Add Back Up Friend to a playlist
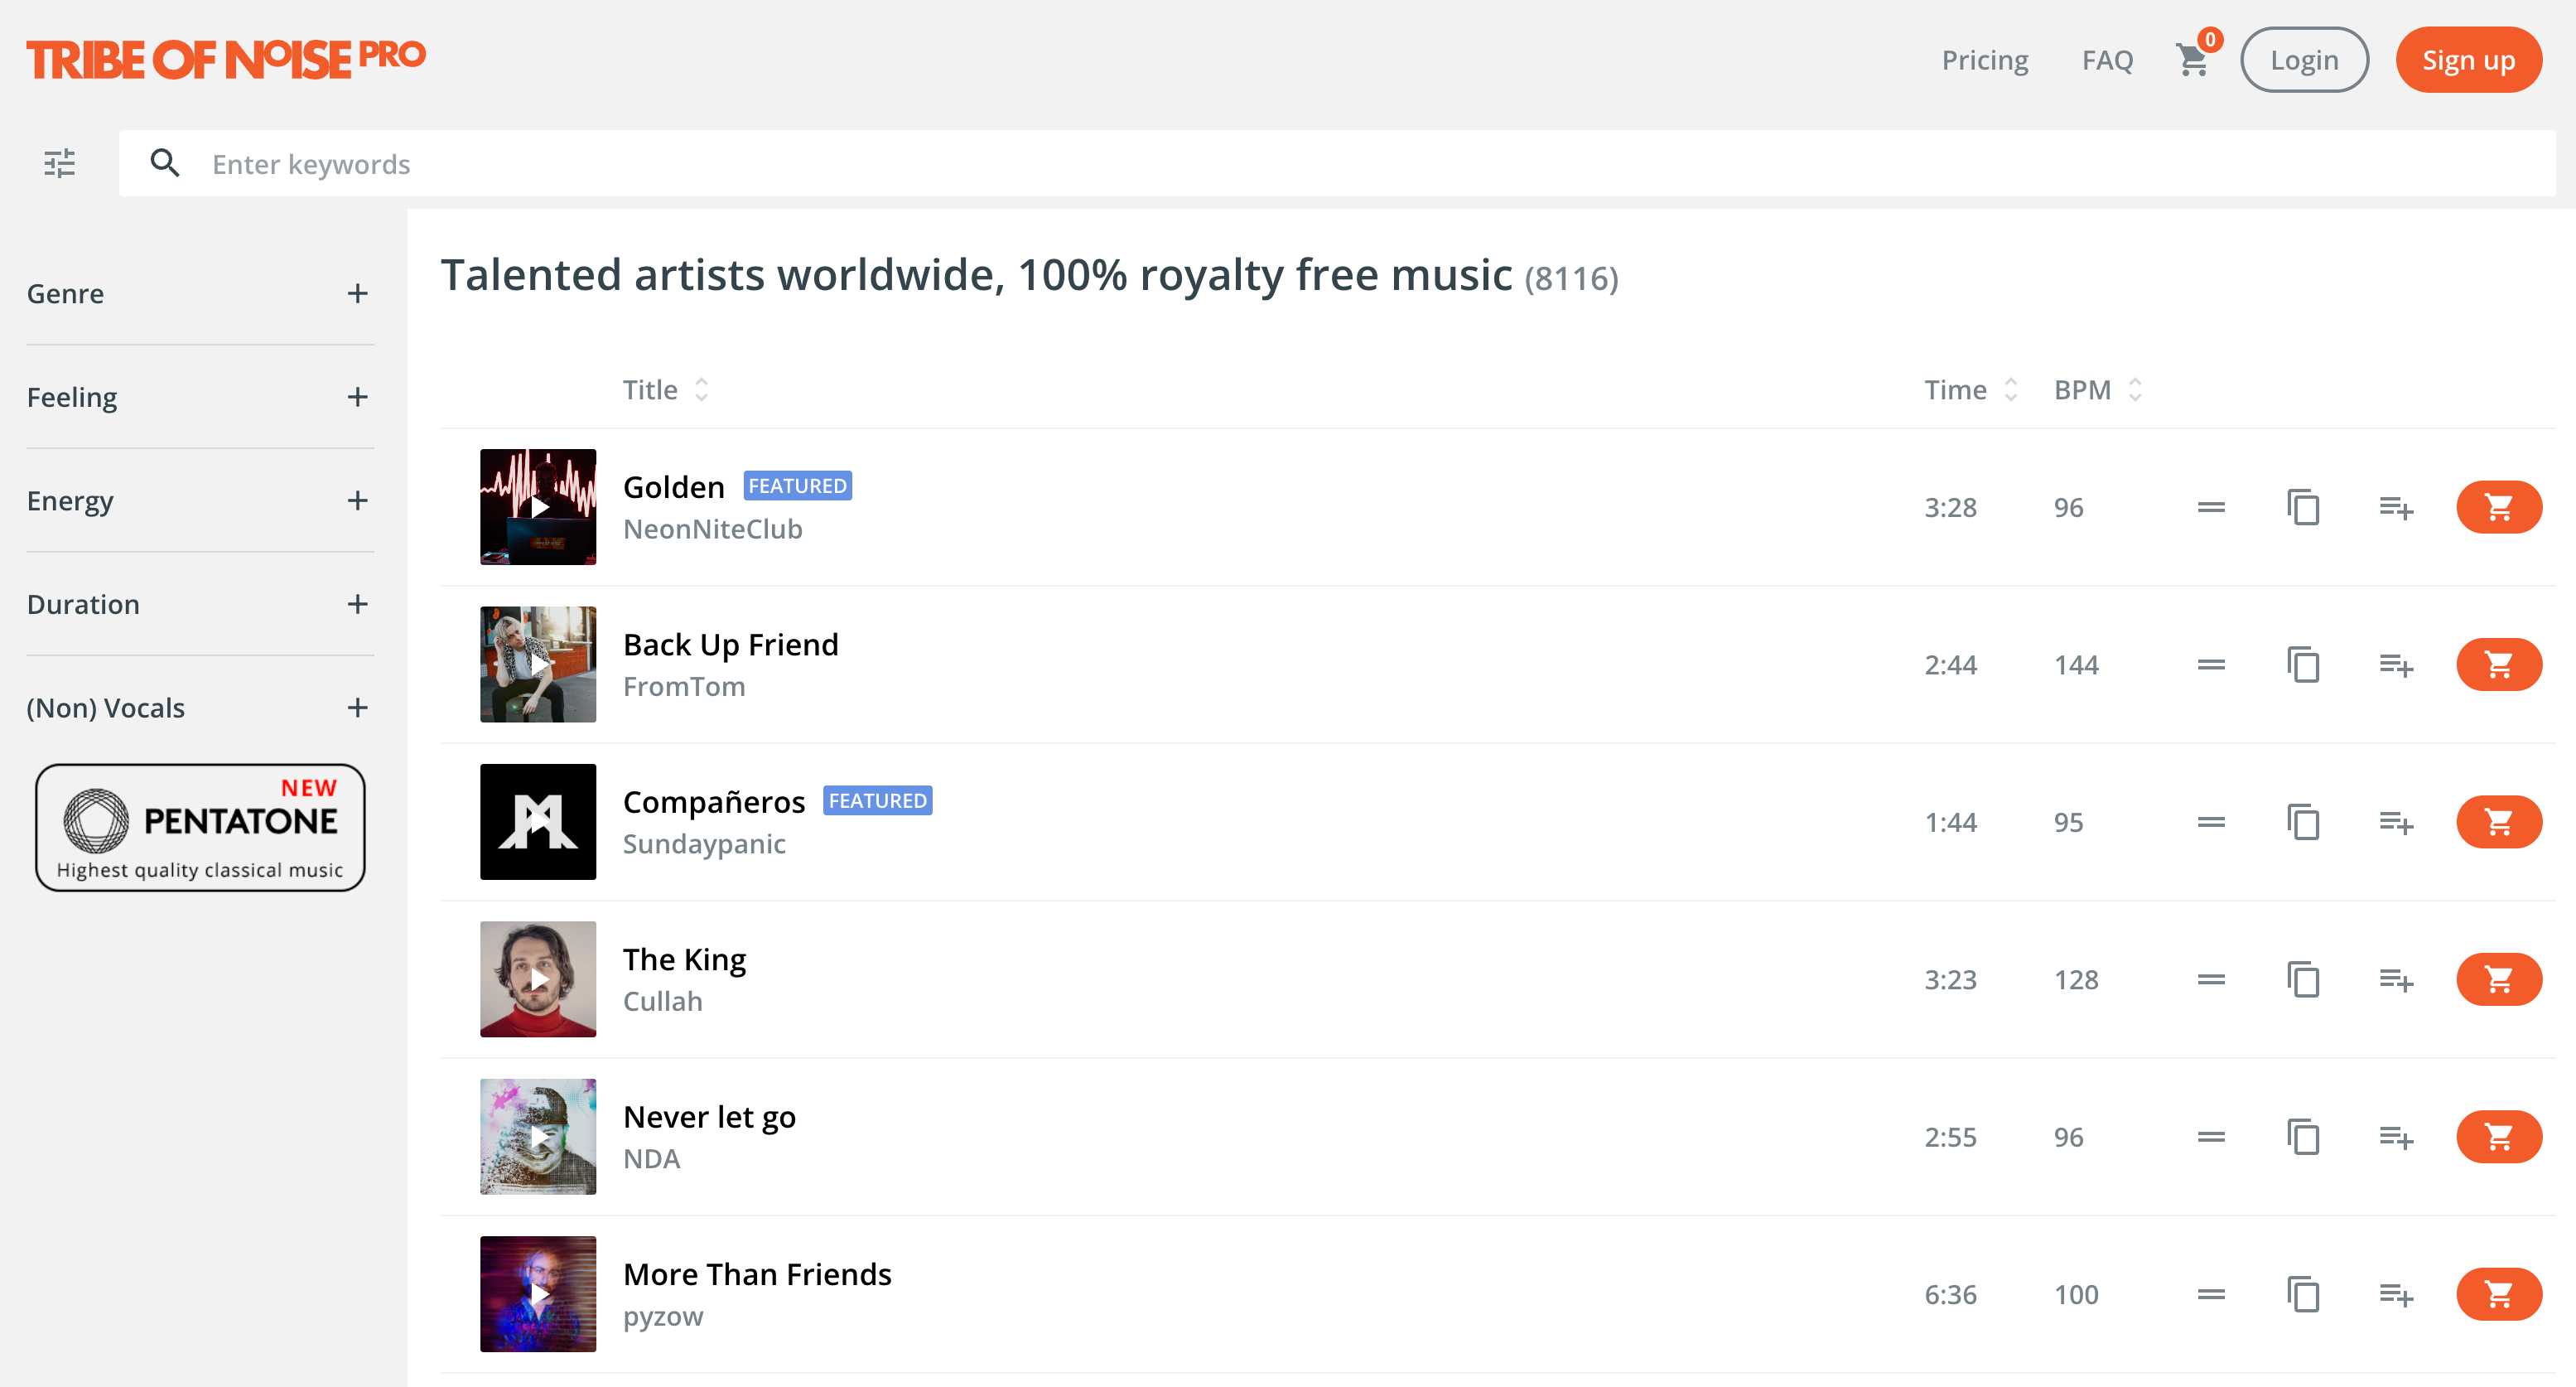The height and width of the screenshot is (1387, 2576). click(2396, 665)
